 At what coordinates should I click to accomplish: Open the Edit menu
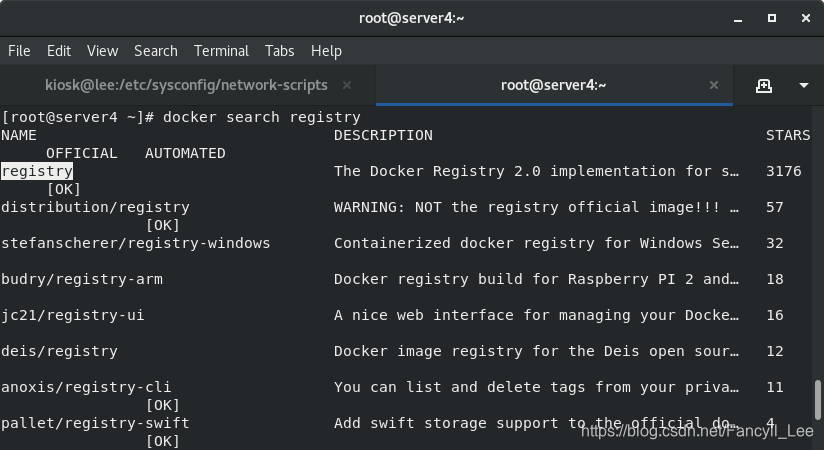coord(59,51)
